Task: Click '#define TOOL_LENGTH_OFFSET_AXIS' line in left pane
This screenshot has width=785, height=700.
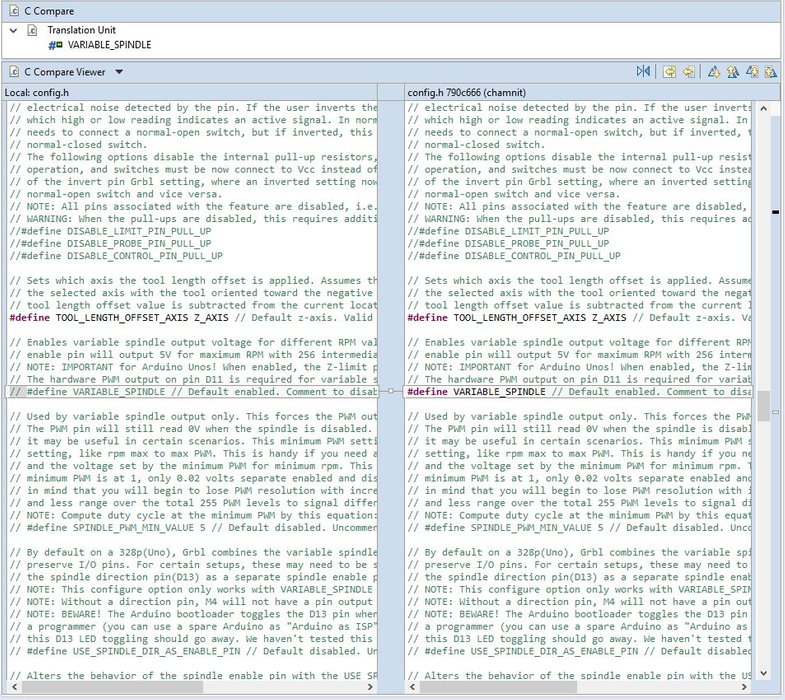Action: click(x=193, y=317)
